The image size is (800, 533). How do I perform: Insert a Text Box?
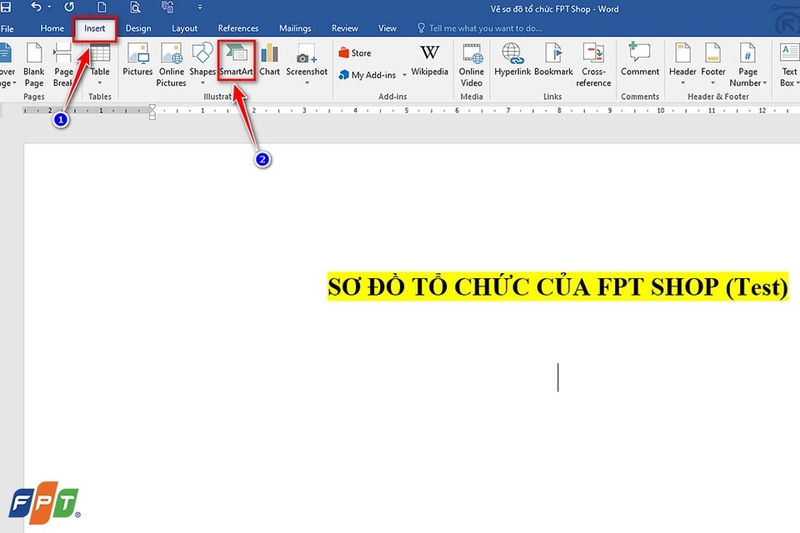789,65
